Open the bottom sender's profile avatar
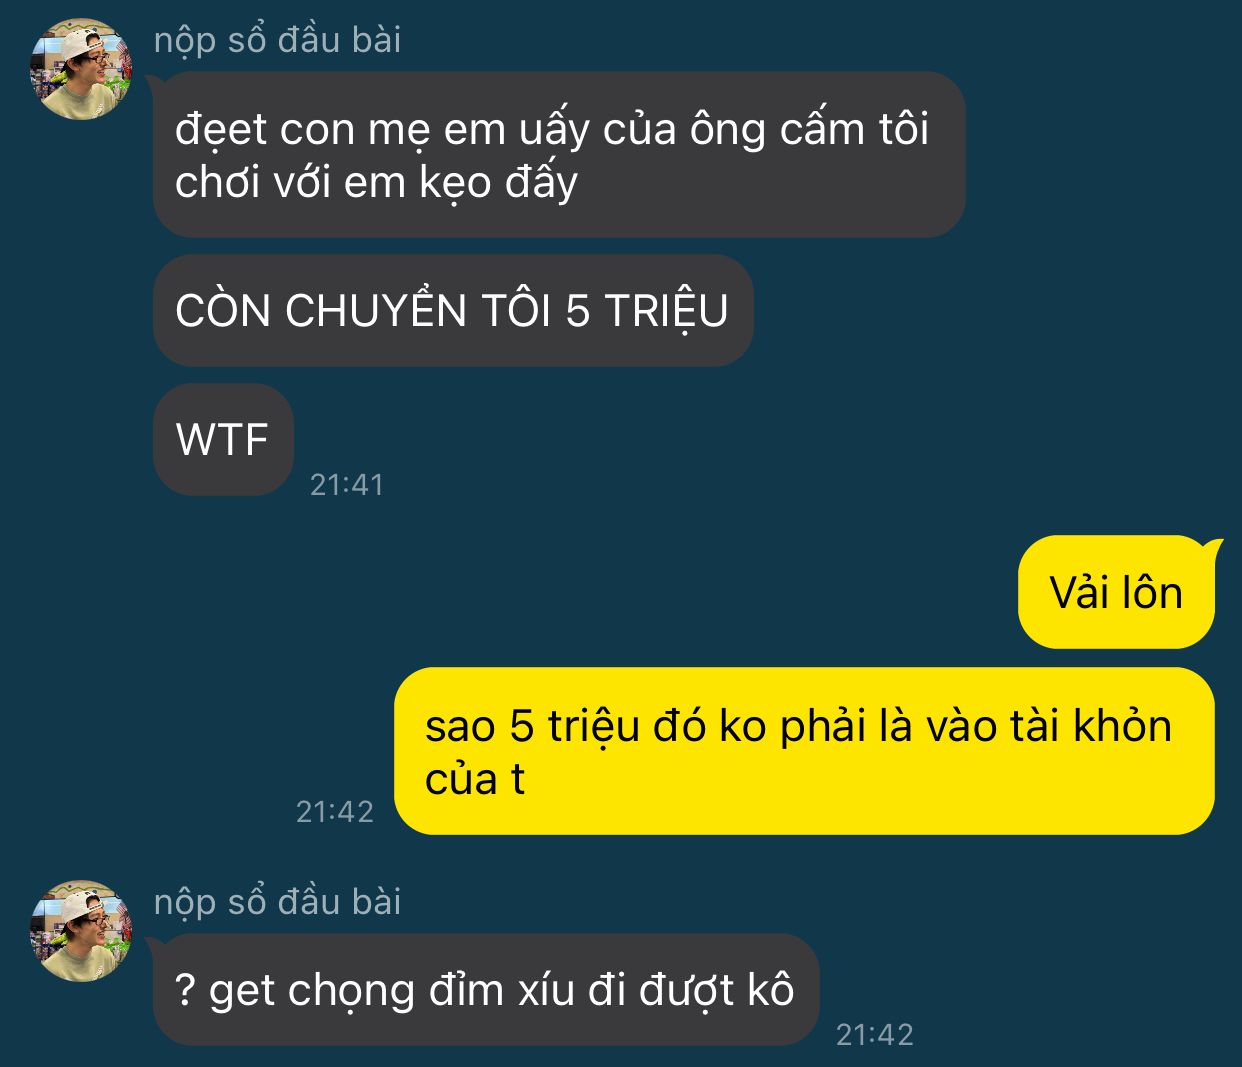1242x1067 pixels. click(x=81, y=931)
